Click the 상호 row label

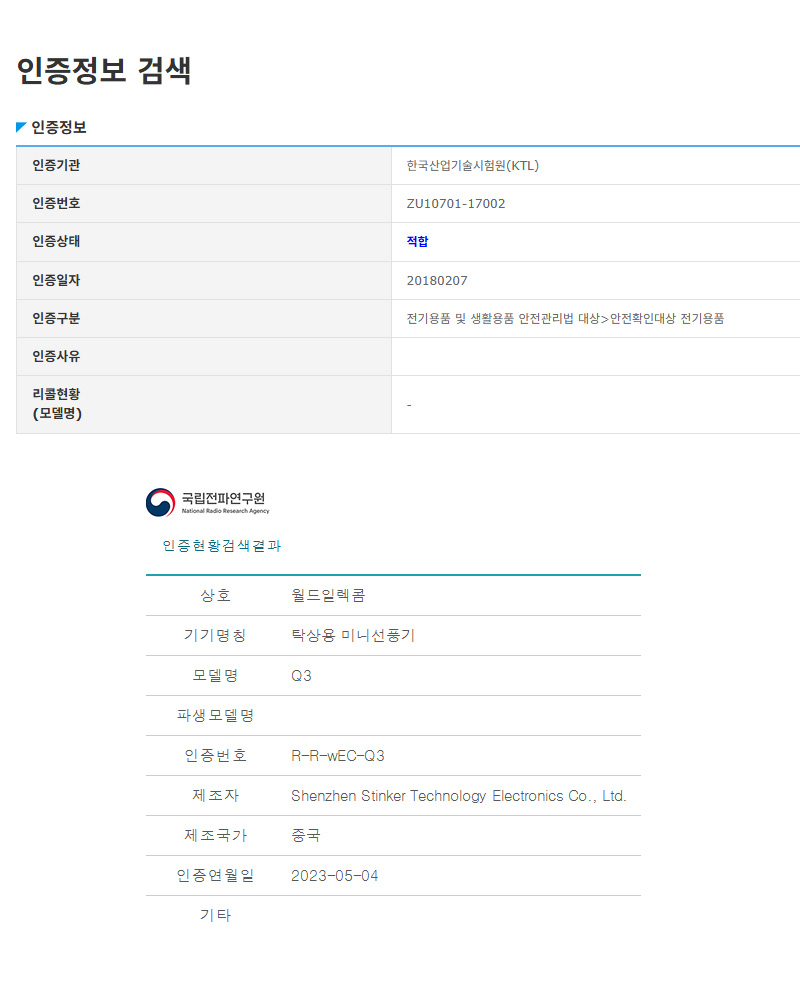[x=215, y=596]
